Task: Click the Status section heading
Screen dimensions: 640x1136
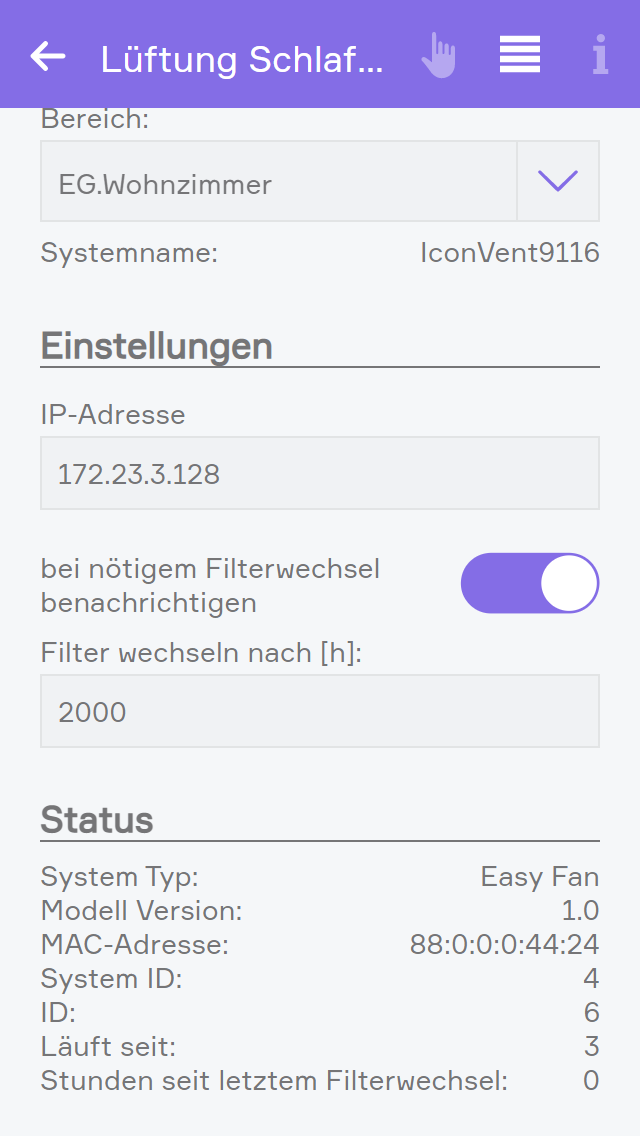Action: tap(97, 820)
